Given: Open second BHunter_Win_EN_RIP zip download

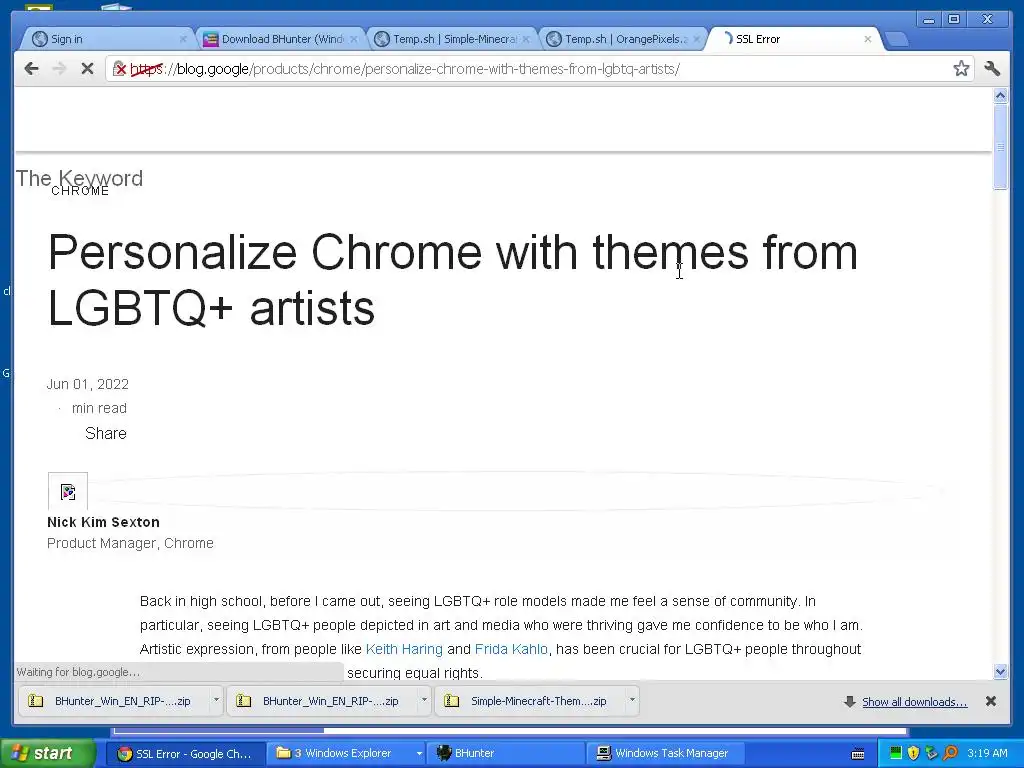Looking at the screenshot, I should pos(323,701).
